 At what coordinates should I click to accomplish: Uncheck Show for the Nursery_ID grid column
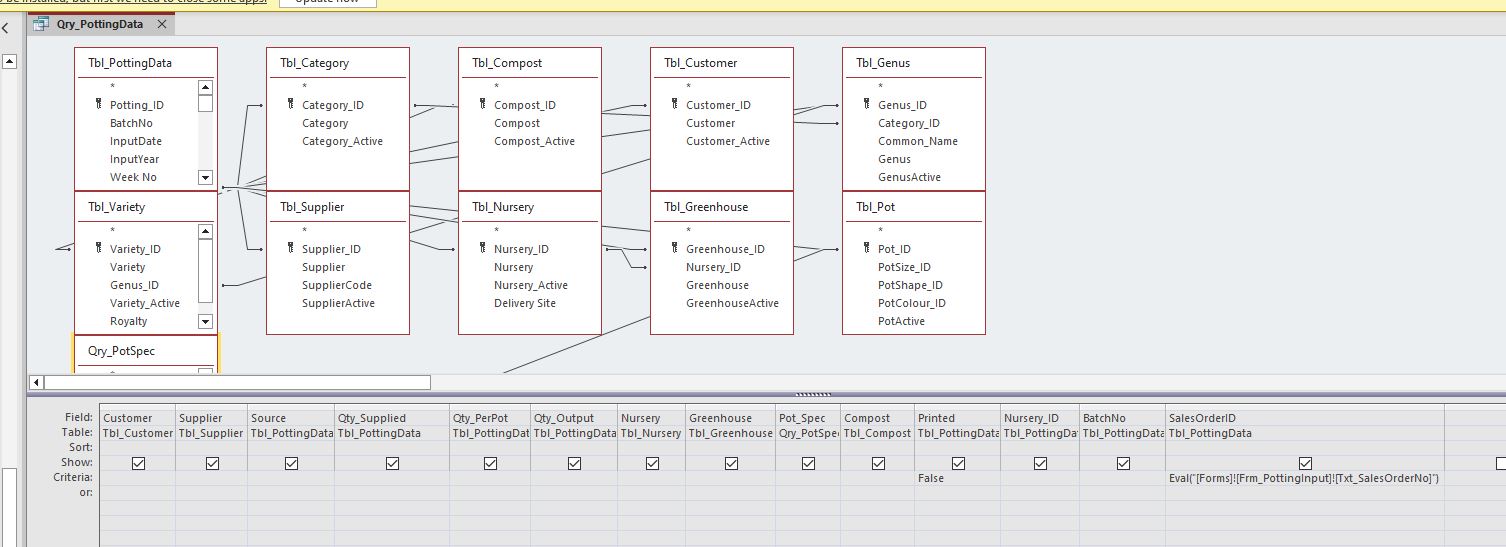[1040, 463]
